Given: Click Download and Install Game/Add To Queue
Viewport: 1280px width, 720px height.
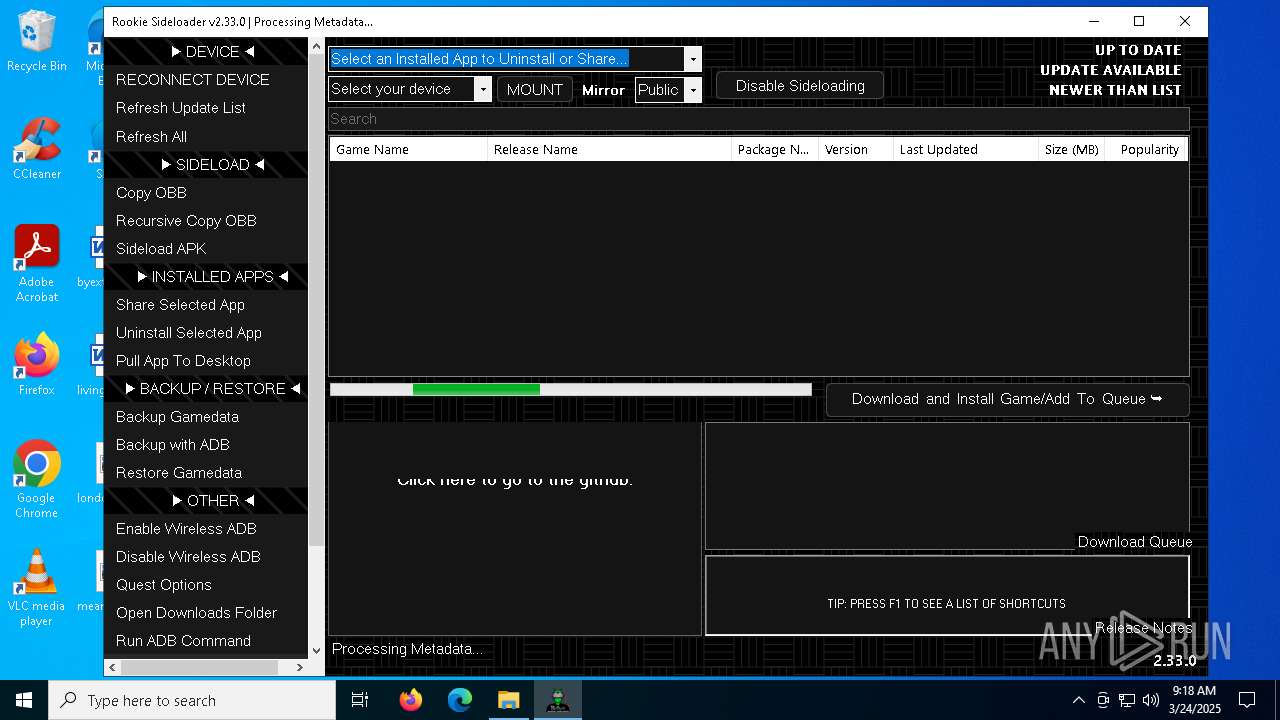Looking at the screenshot, I should pyautogui.click(x=1007, y=399).
